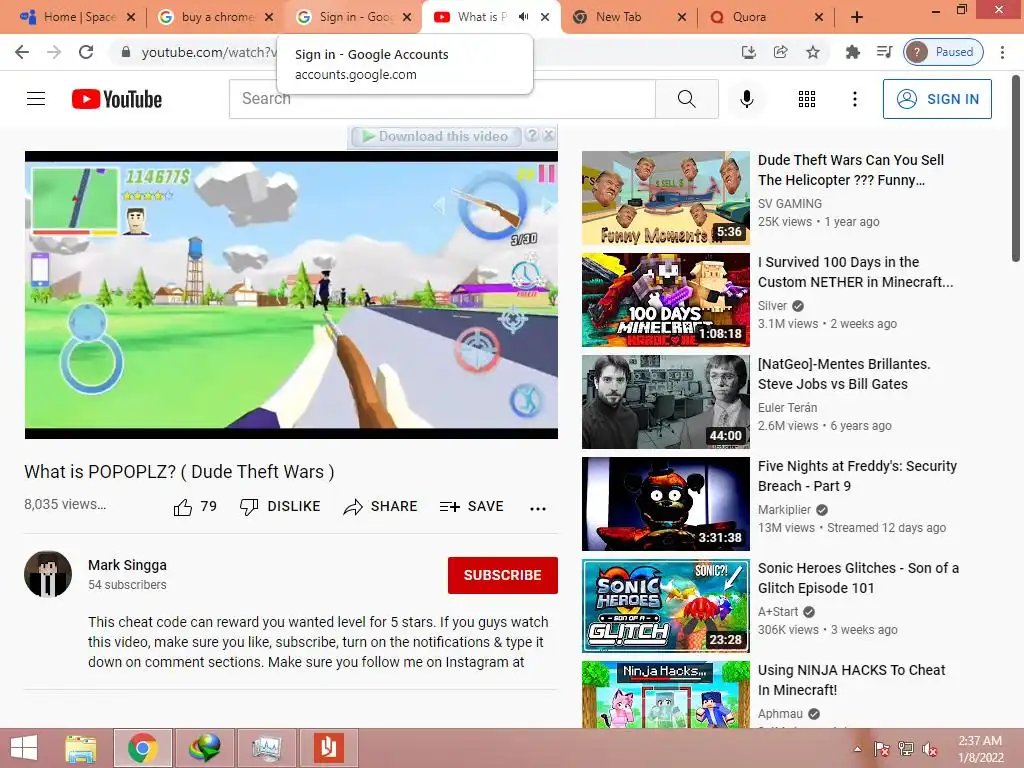
Task: Open Internet Download Manager in taskbar
Action: point(204,748)
